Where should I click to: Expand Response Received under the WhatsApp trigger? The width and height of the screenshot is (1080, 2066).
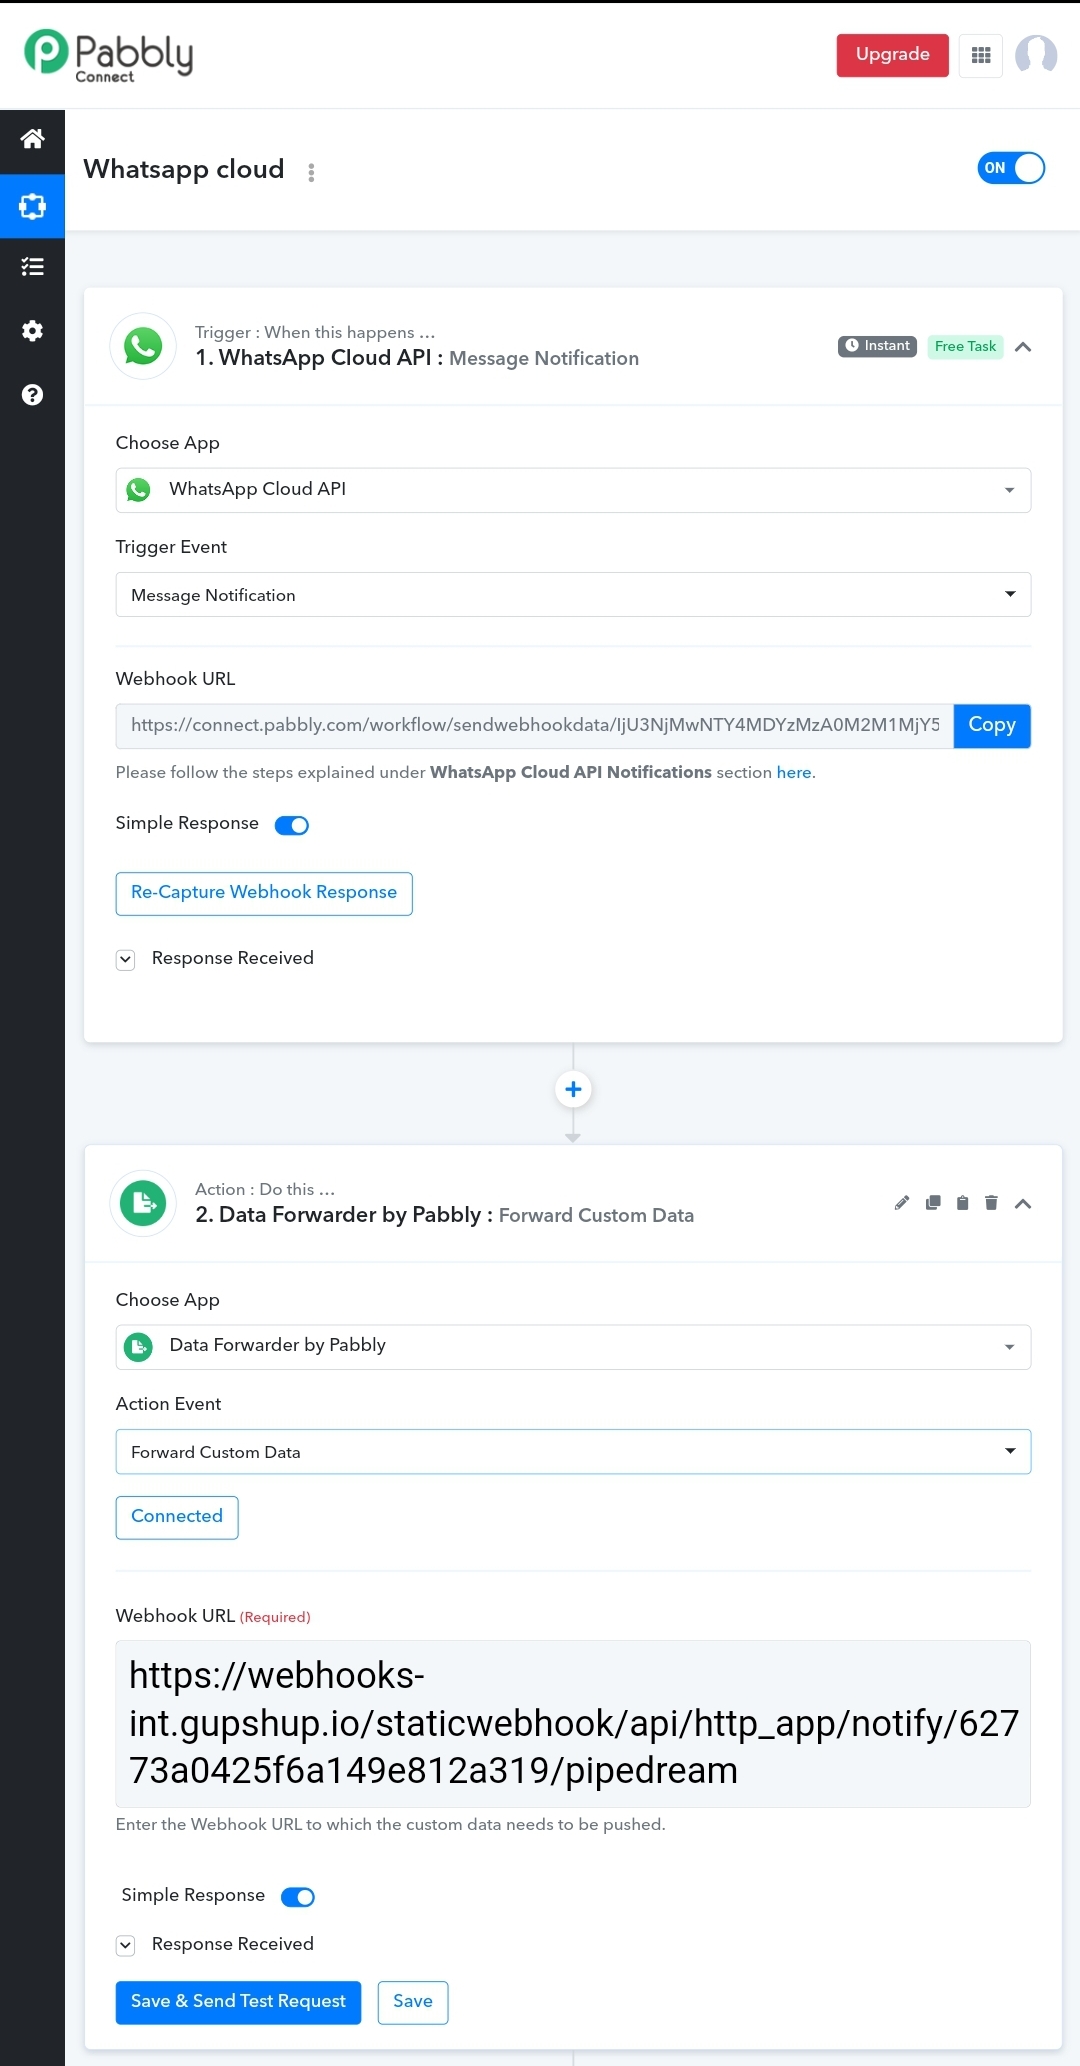pos(125,960)
